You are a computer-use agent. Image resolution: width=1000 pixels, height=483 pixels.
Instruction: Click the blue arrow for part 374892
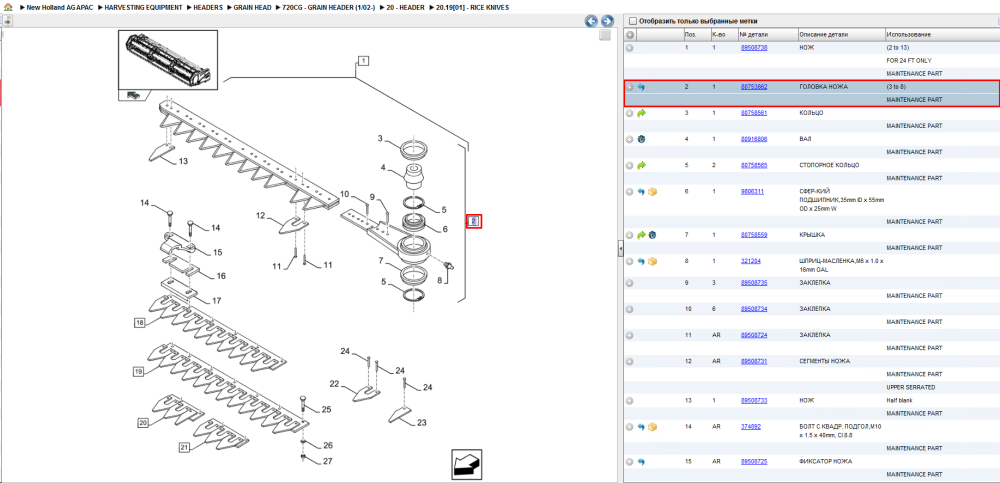click(641, 427)
